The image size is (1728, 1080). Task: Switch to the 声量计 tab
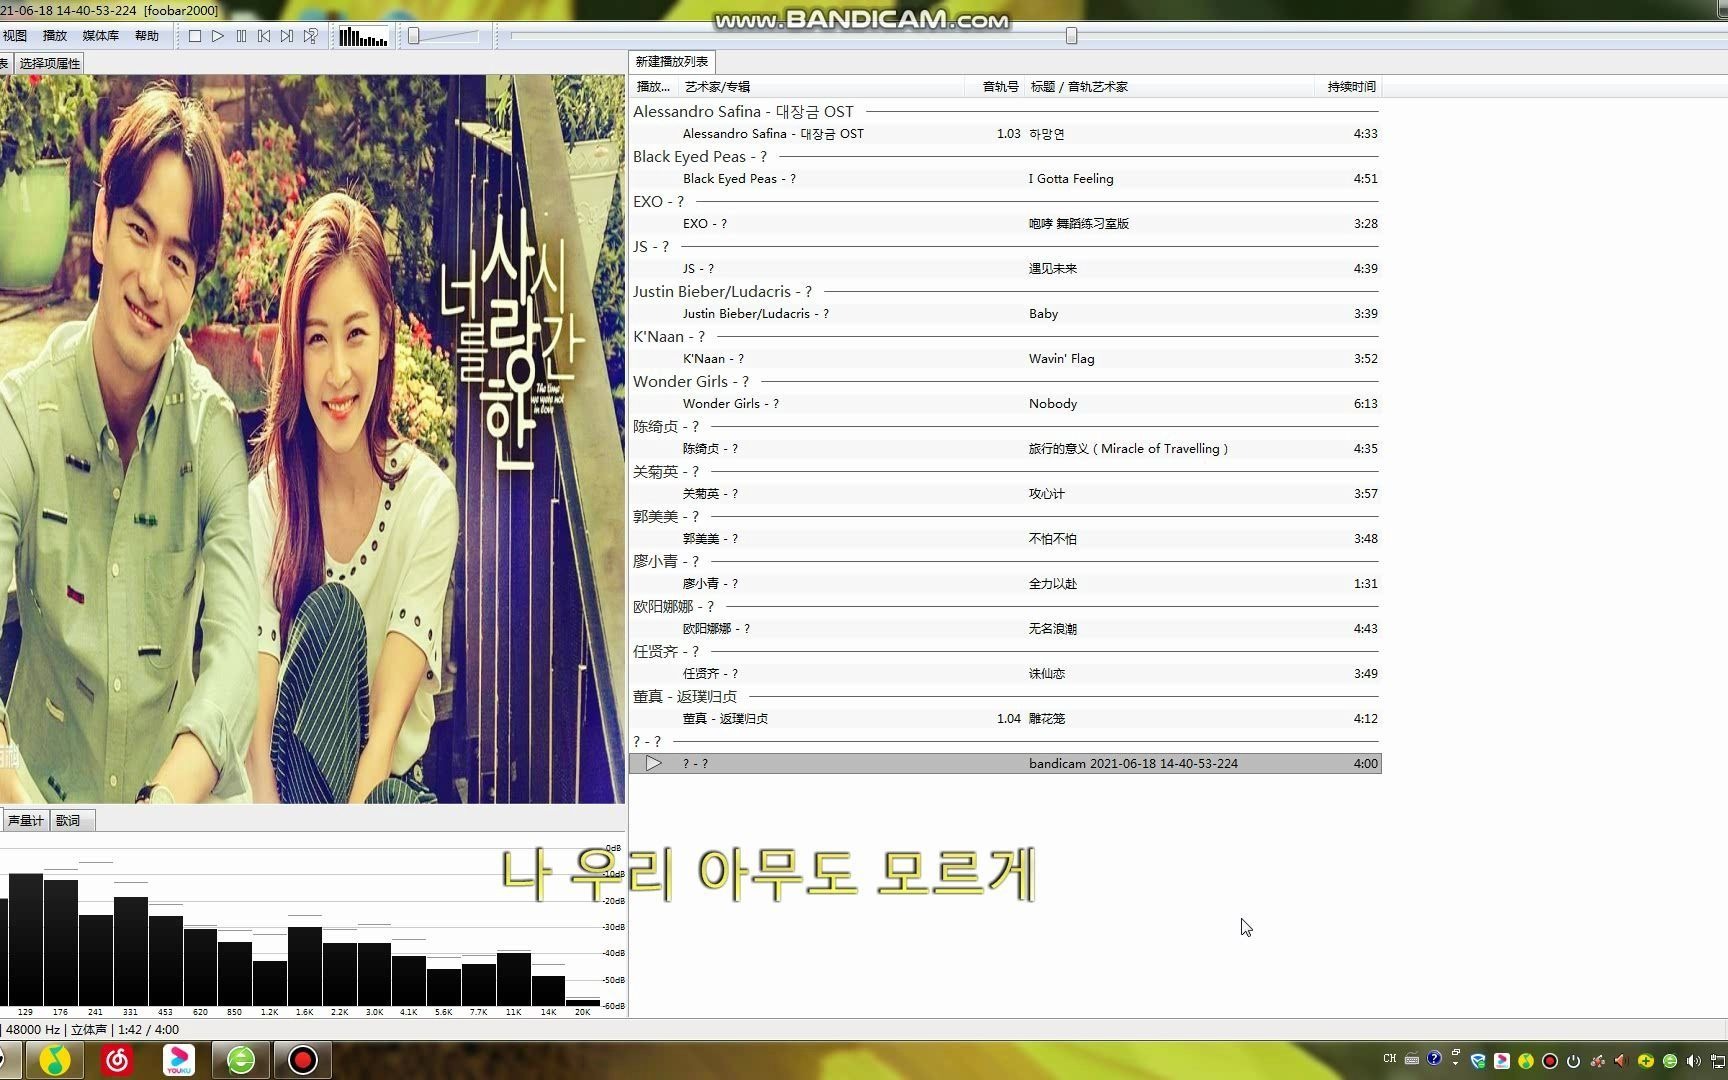25,821
